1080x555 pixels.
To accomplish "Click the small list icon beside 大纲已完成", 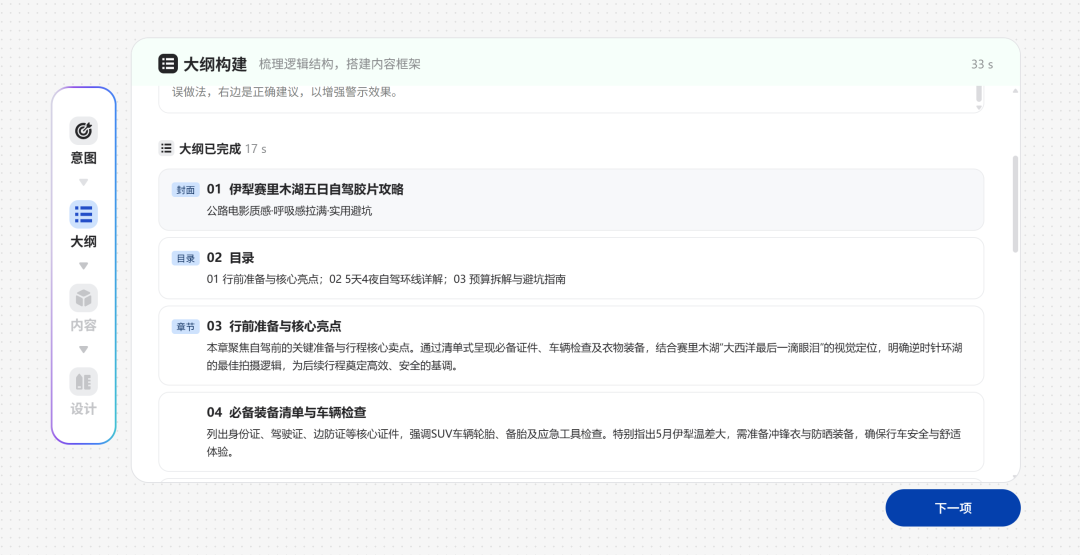I will click(166, 148).
